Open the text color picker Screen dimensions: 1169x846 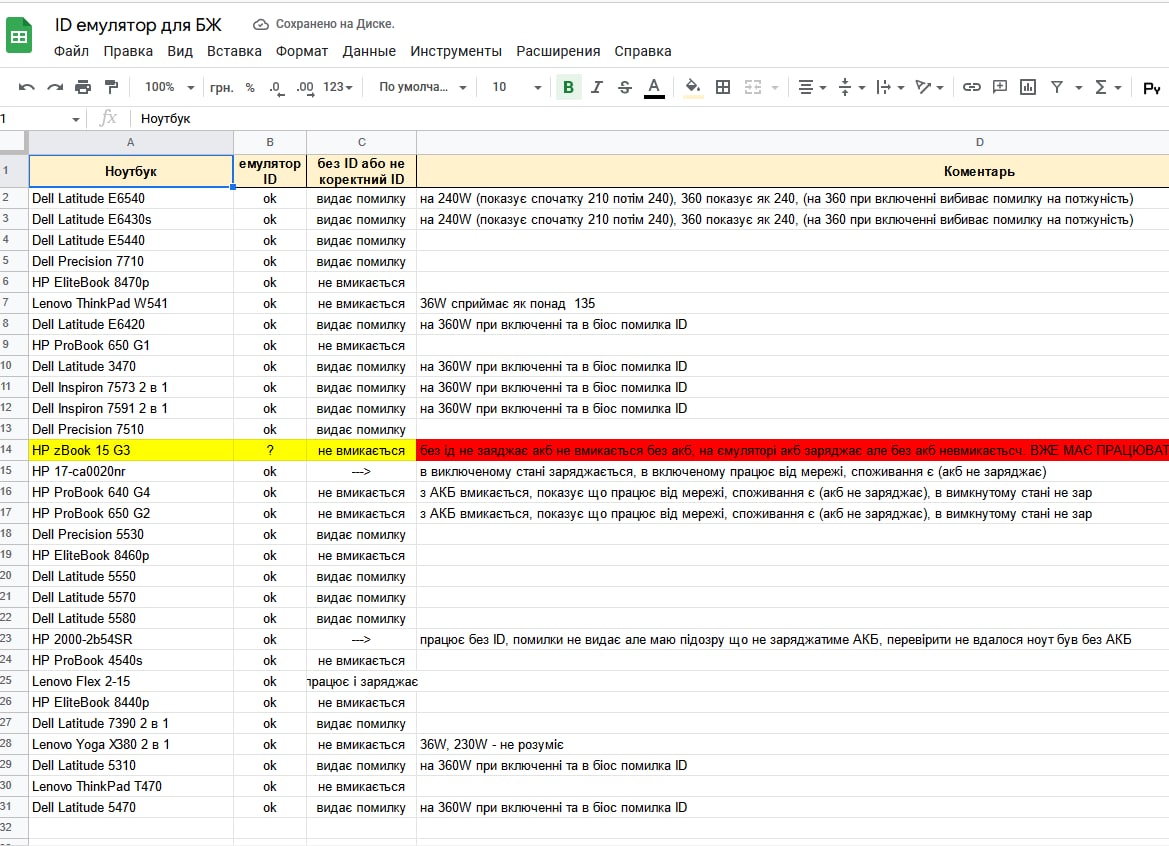654,87
